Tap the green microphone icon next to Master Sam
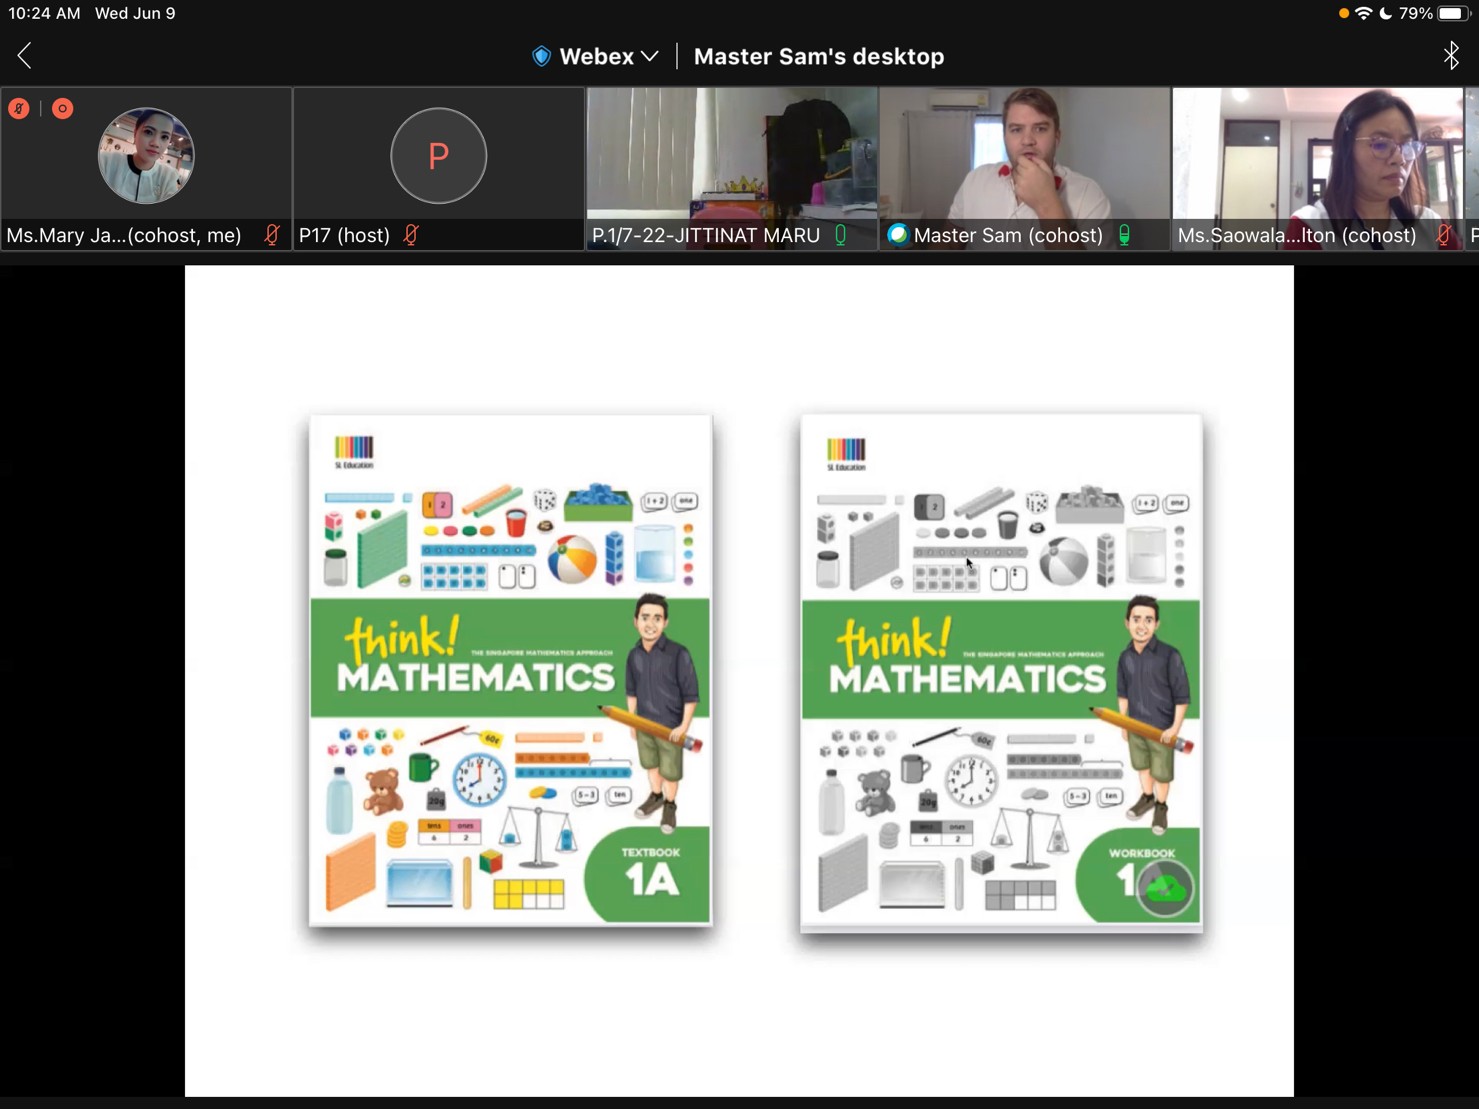 point(1124,235)
